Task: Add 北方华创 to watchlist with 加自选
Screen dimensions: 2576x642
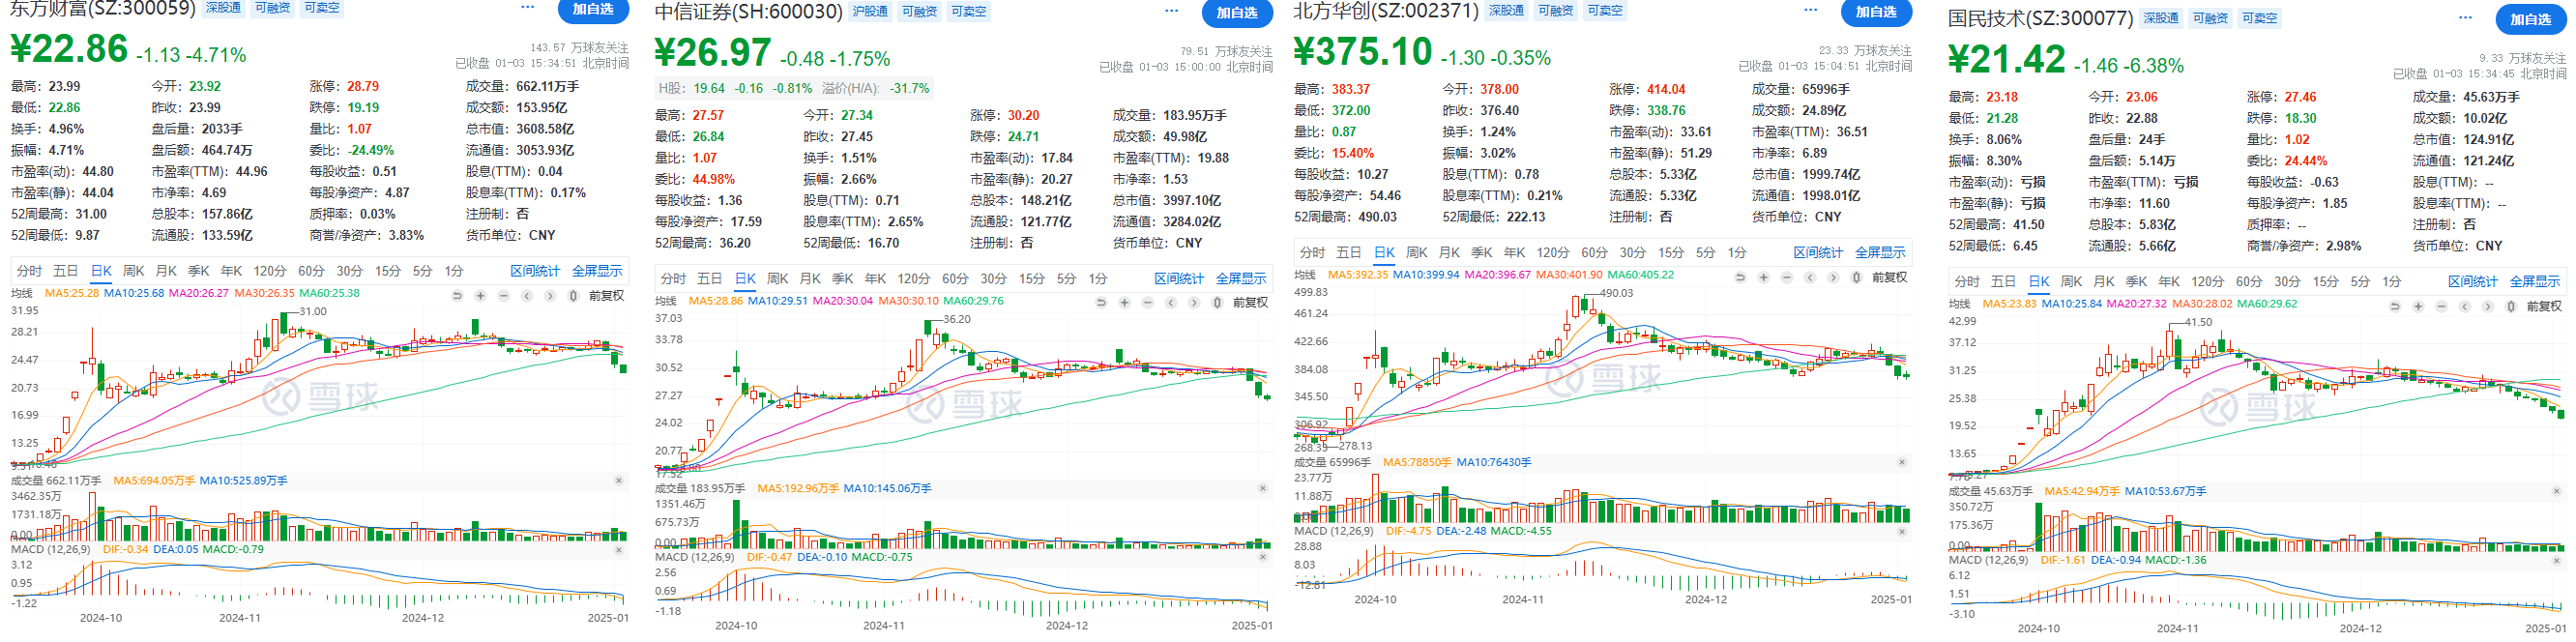Action: click(1876, 12)
